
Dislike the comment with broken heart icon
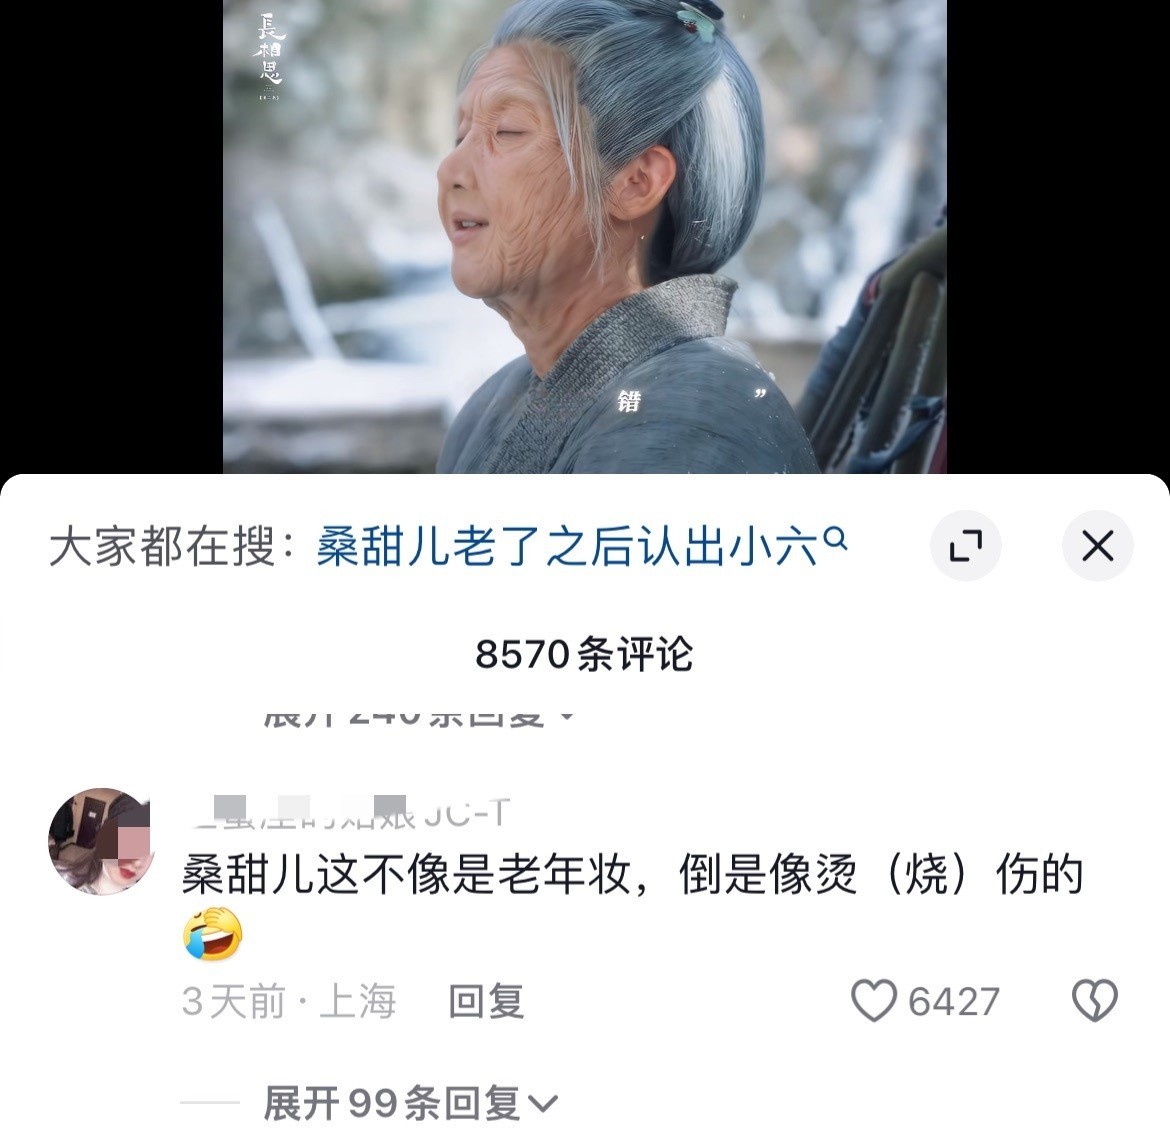tap(1095, 1000)
